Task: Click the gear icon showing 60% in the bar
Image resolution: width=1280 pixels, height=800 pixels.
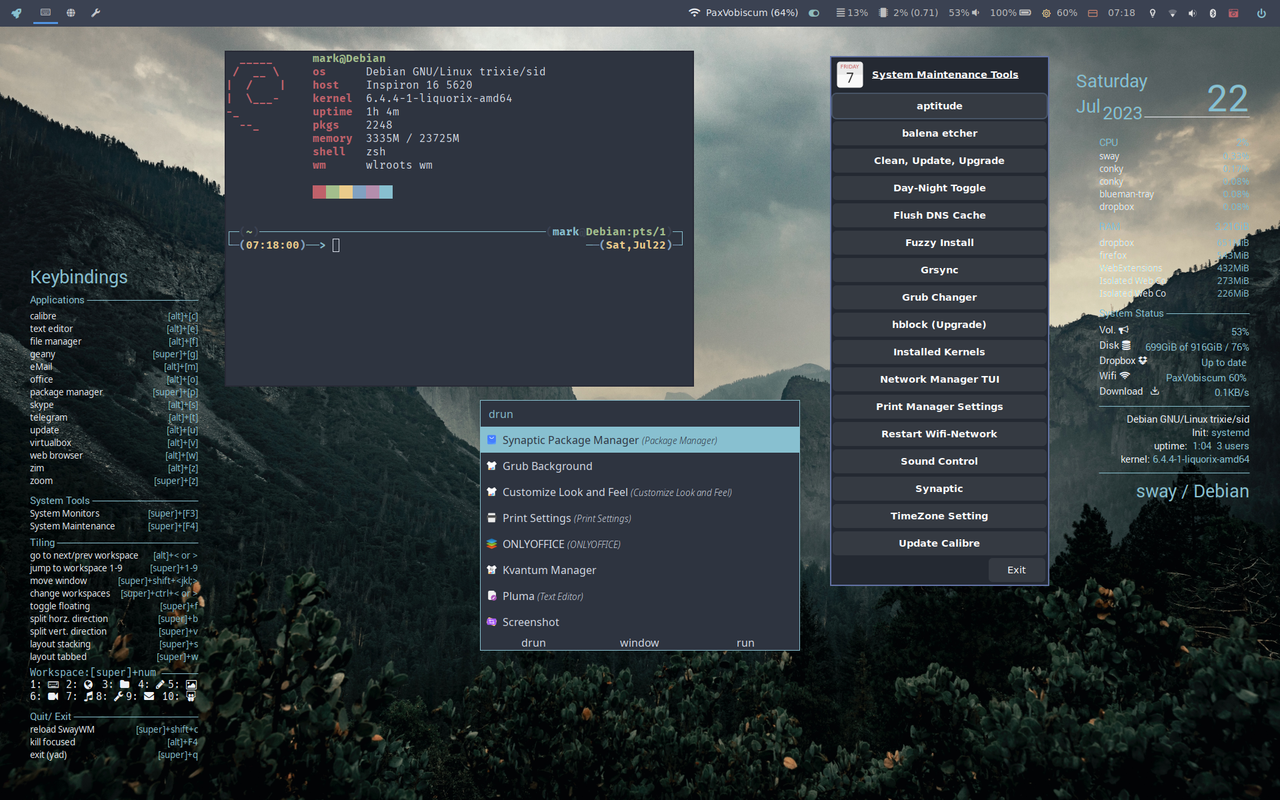Action: click(x=1046, y=13)
